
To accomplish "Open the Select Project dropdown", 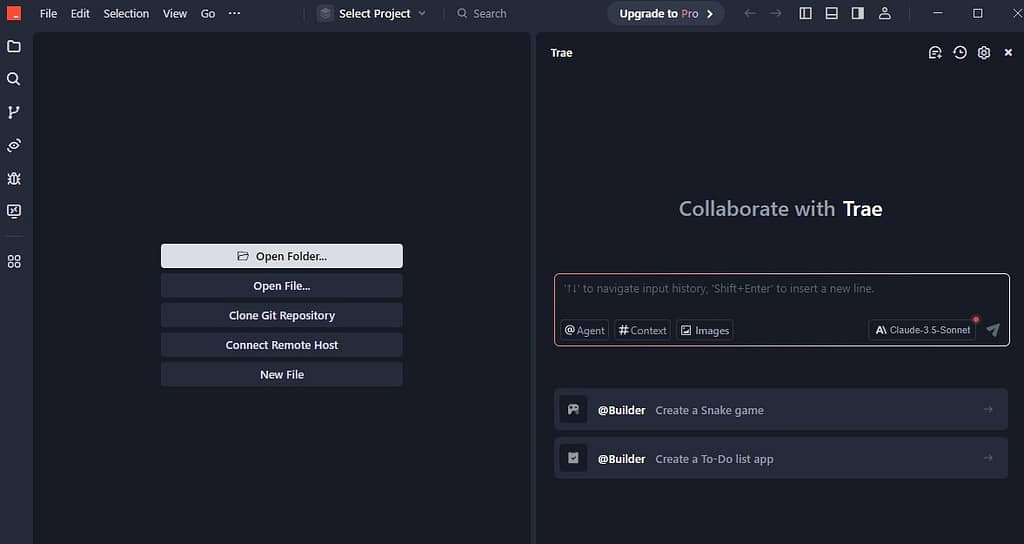I will (x=372, y=13).
